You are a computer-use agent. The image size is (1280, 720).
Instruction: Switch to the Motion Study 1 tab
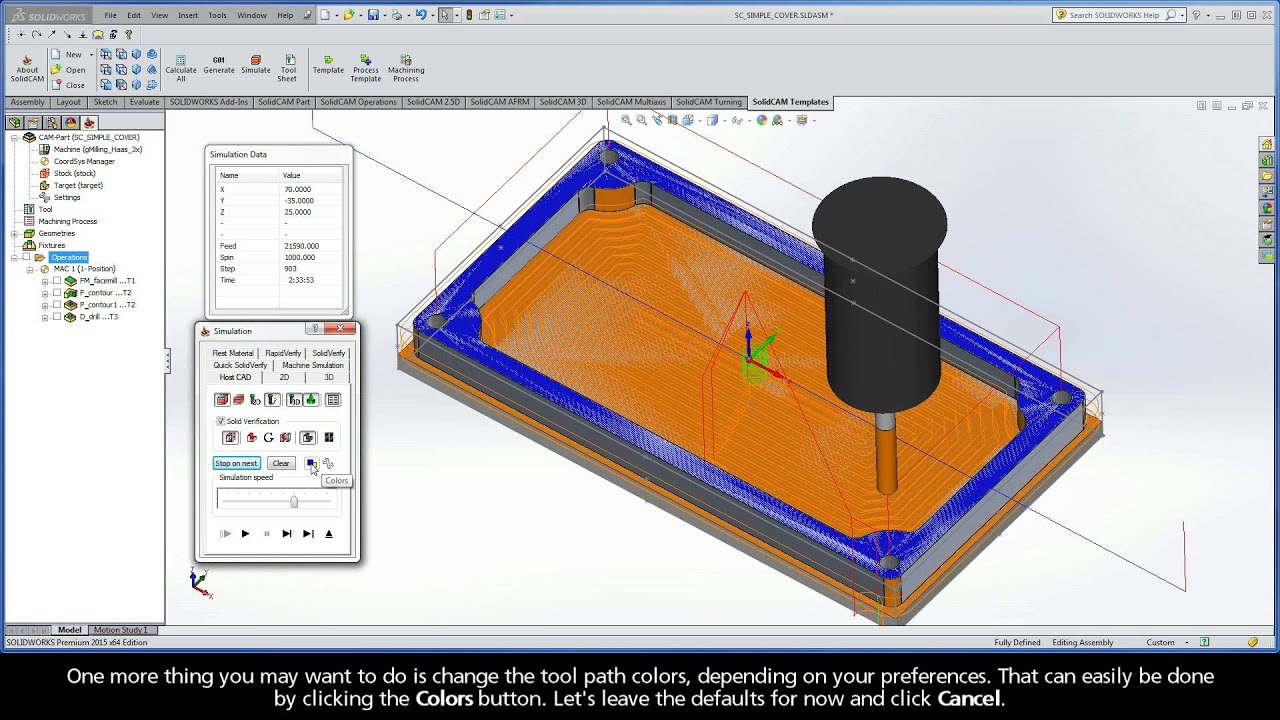click(120, 630)
